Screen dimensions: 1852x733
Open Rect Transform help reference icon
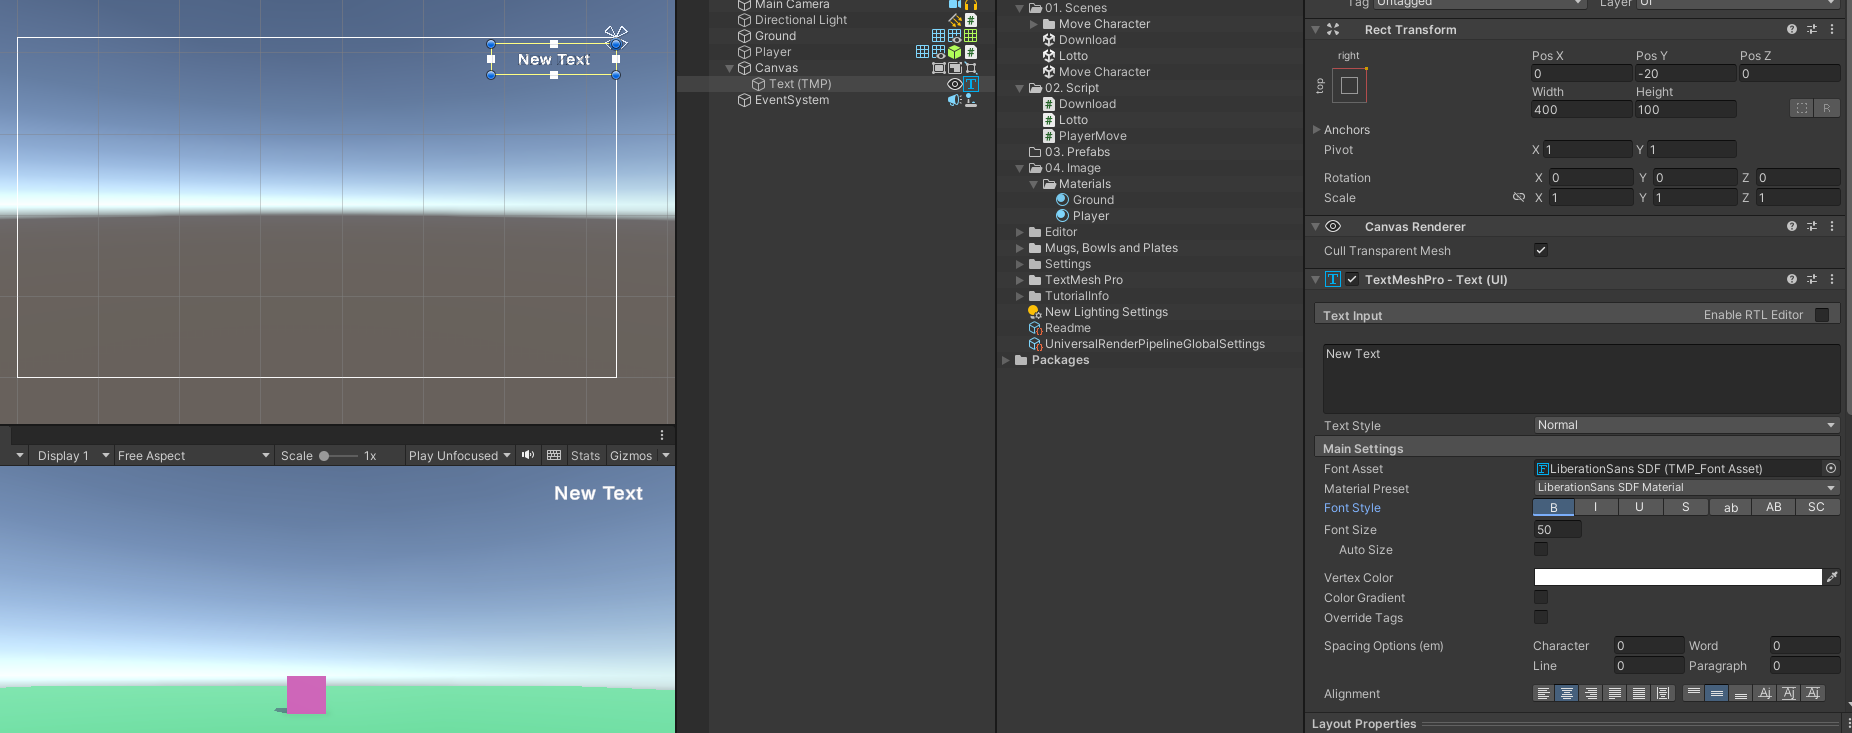[x=1792, y=30]
